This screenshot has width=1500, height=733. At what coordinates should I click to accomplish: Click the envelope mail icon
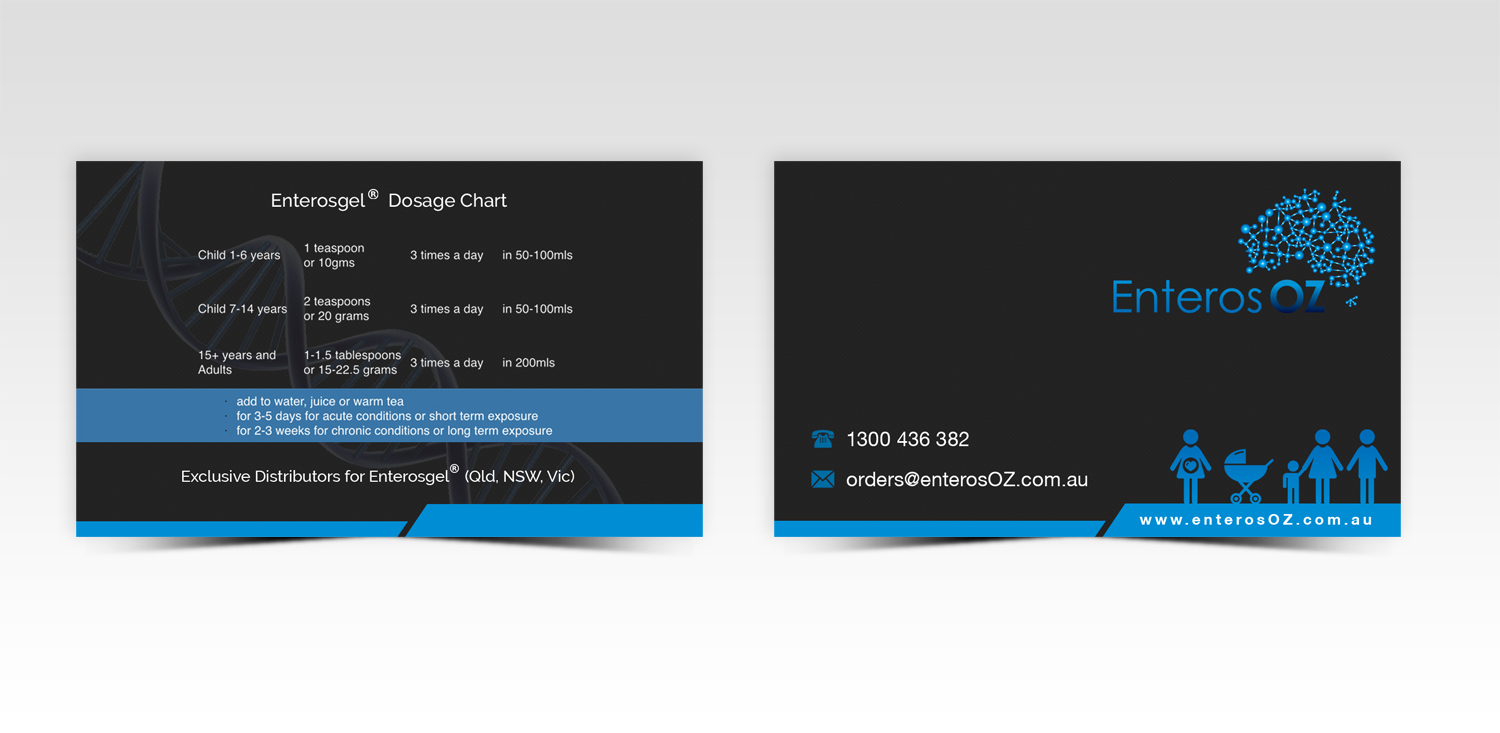820,479
